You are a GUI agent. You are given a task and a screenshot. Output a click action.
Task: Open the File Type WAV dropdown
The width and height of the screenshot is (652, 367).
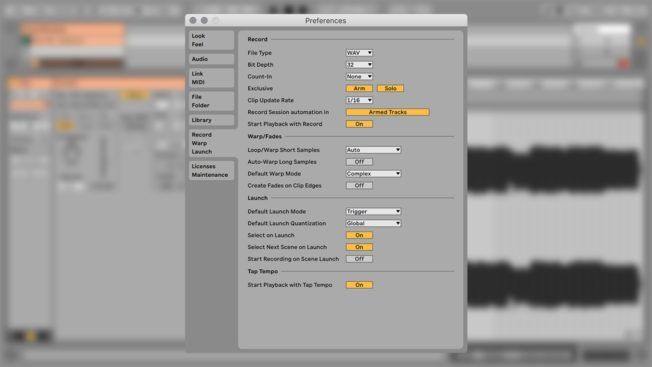pyautogui.click(x=359, y=53)
